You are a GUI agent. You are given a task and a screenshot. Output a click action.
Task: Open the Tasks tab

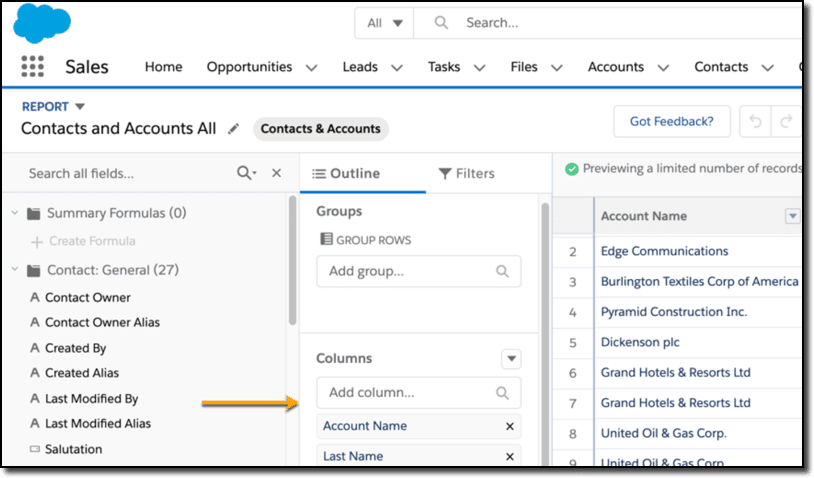tap(444, 67)
